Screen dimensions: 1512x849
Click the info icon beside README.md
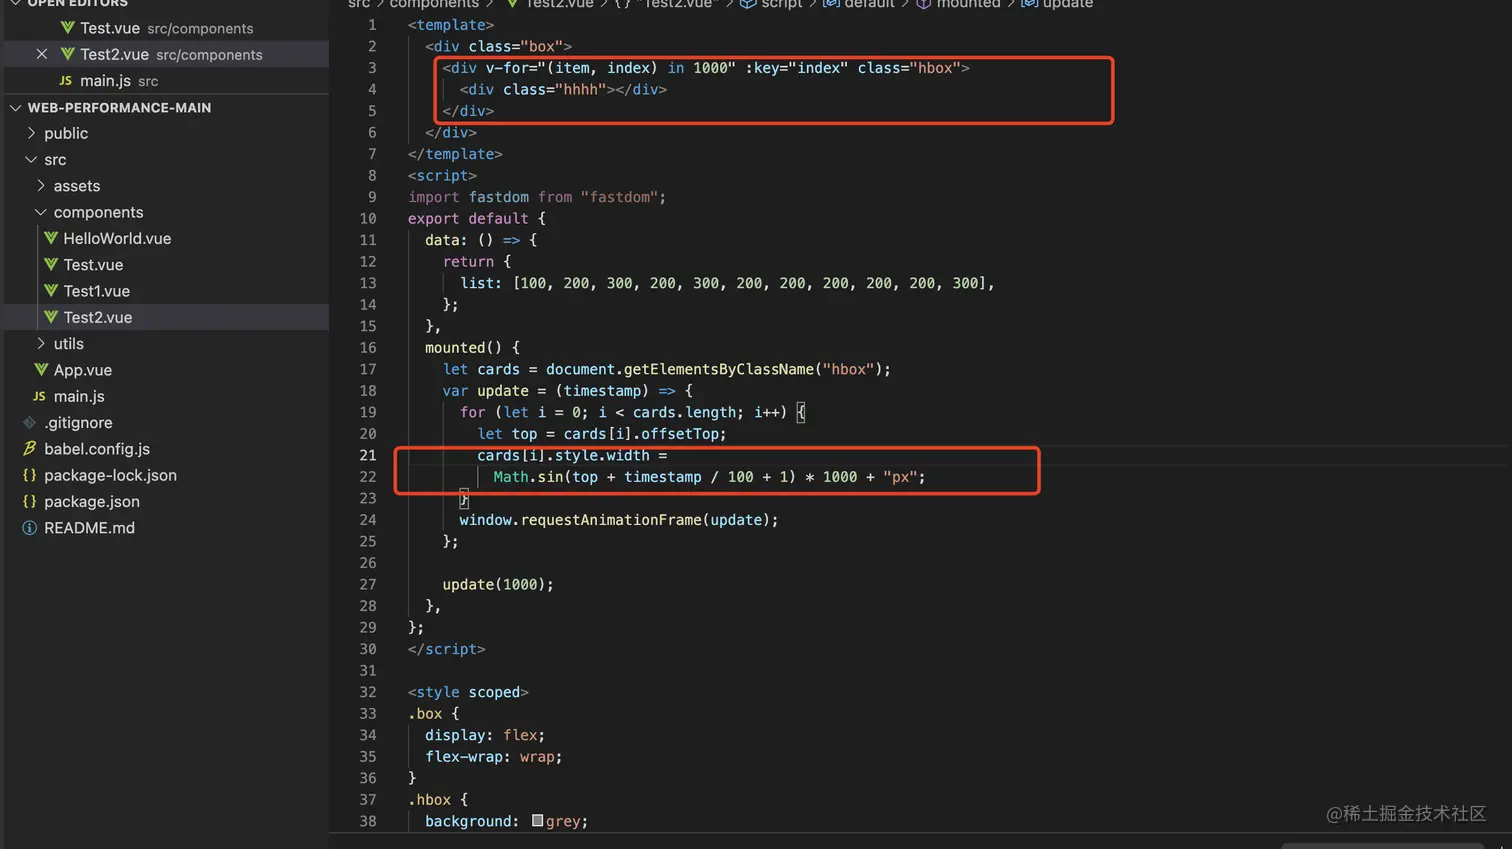point(29,527)
